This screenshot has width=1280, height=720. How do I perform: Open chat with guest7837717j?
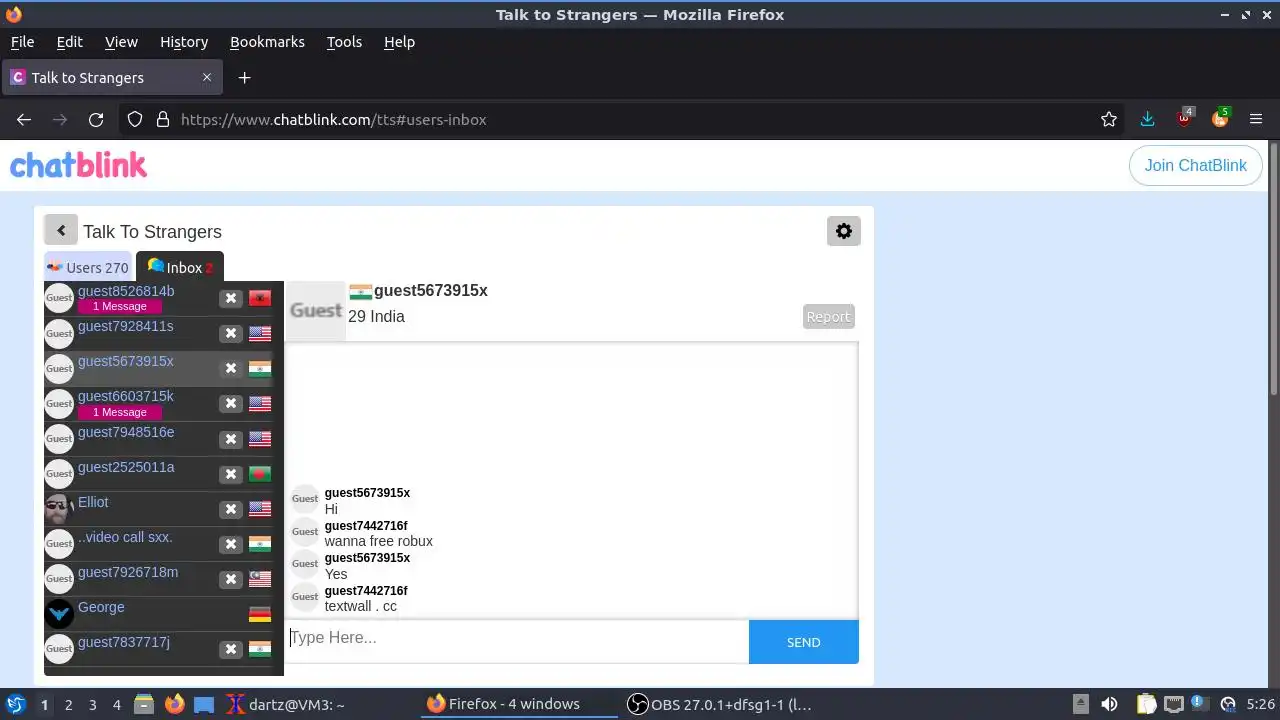pos(124,642)
